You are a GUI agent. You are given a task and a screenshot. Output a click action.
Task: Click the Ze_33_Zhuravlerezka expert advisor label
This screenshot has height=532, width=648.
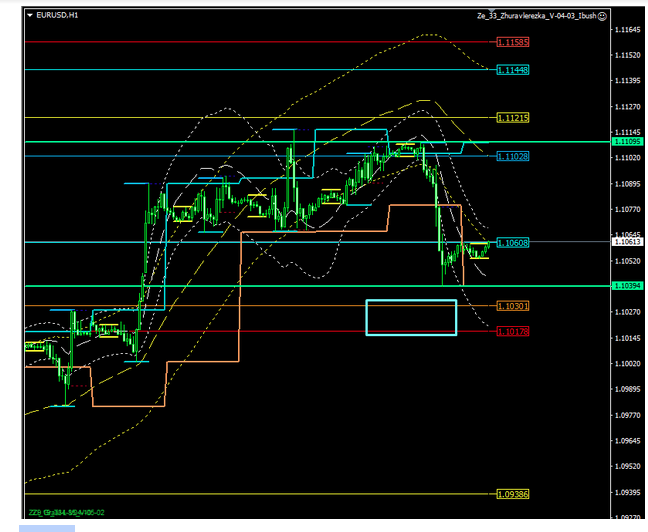point(531,17)
